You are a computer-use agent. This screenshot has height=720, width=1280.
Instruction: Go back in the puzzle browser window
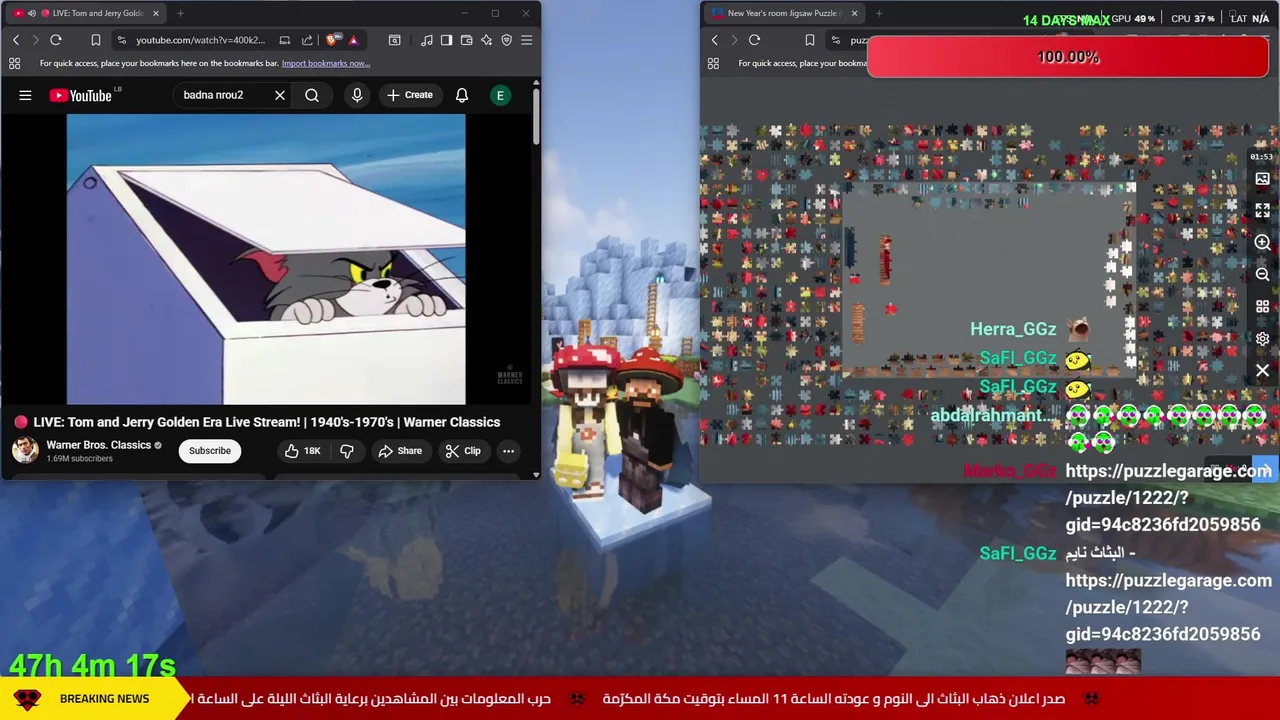coord(714,40)
